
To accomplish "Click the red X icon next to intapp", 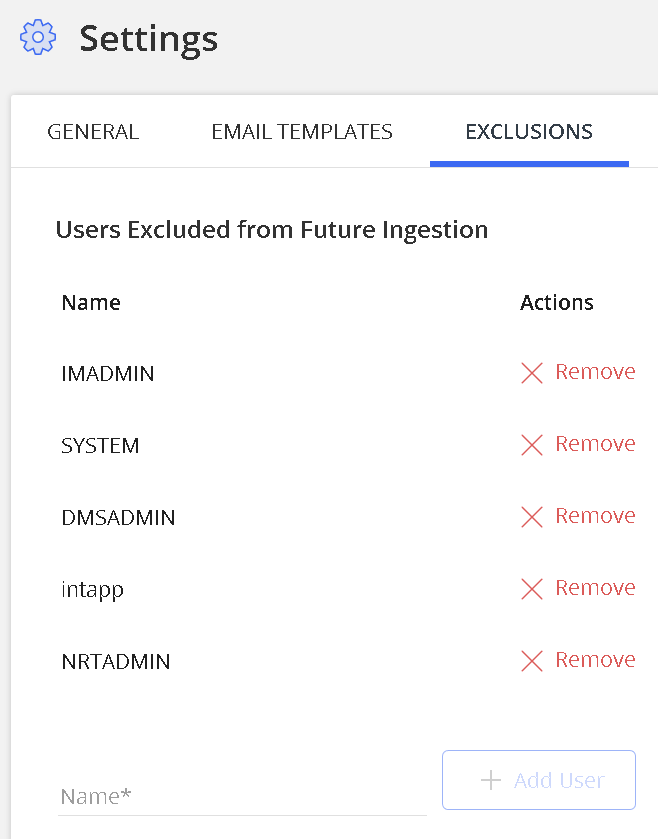I will click(x=532, y=589).
